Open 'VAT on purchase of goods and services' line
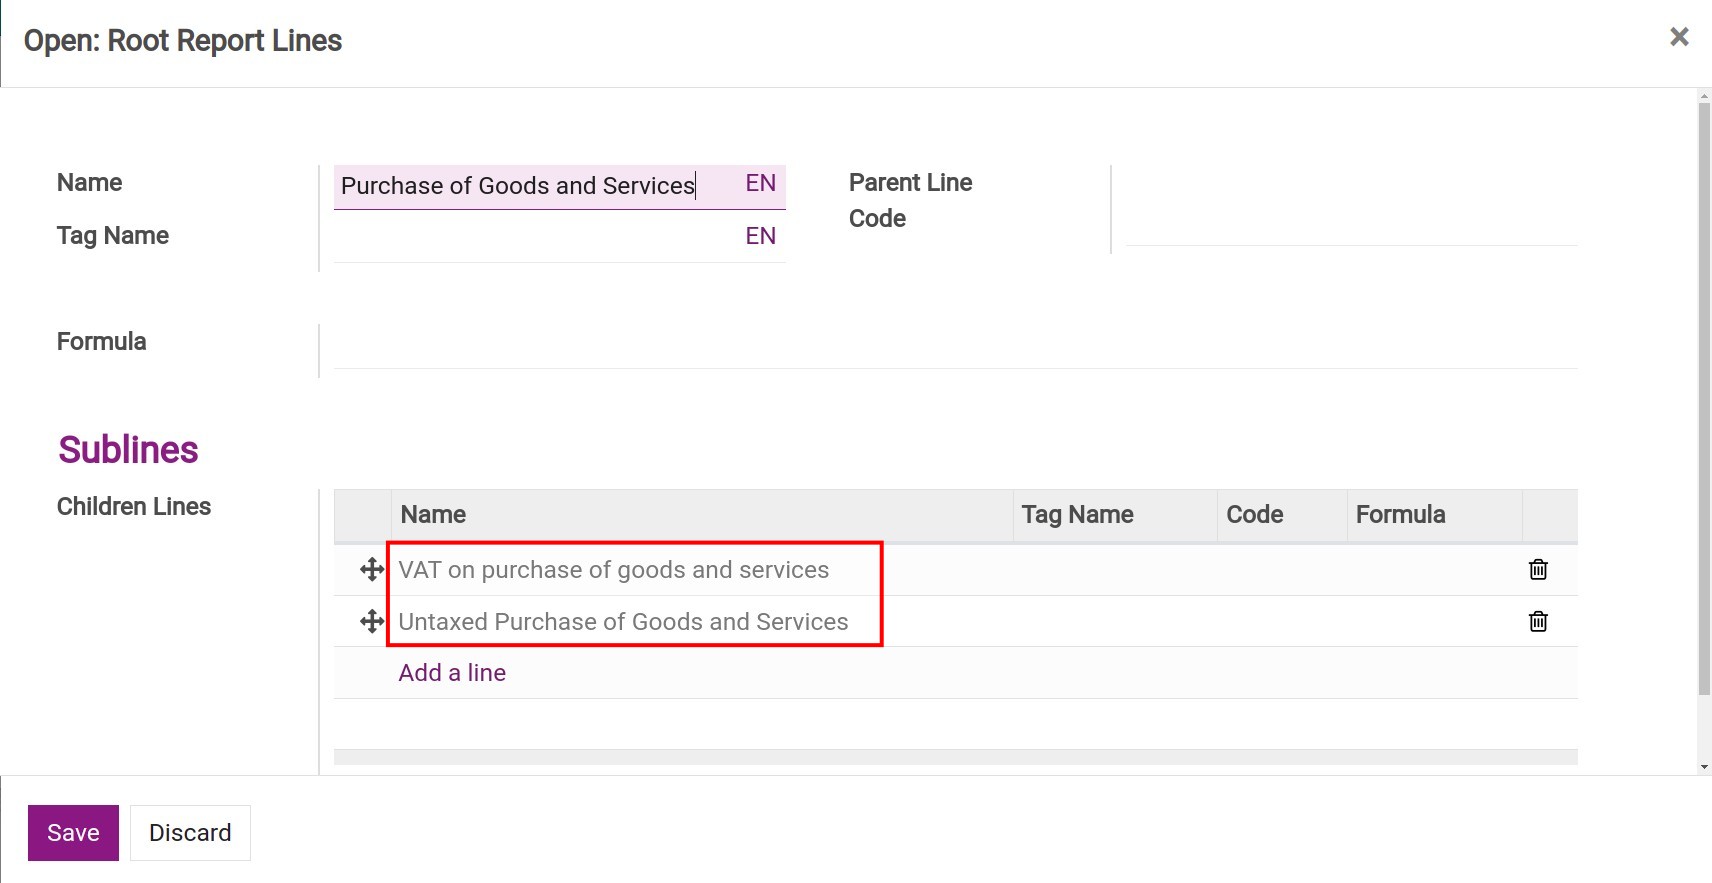The image size is (1712, 883). point(613,570)
